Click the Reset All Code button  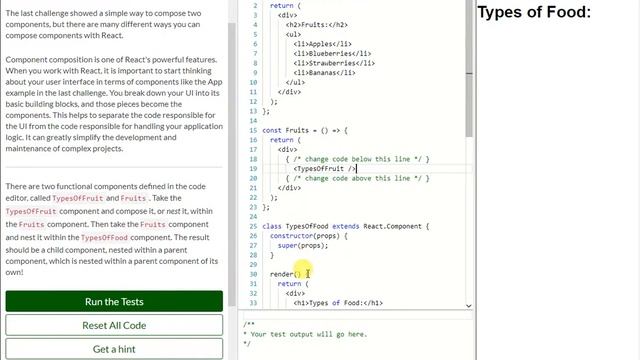[x=114, y=325]
